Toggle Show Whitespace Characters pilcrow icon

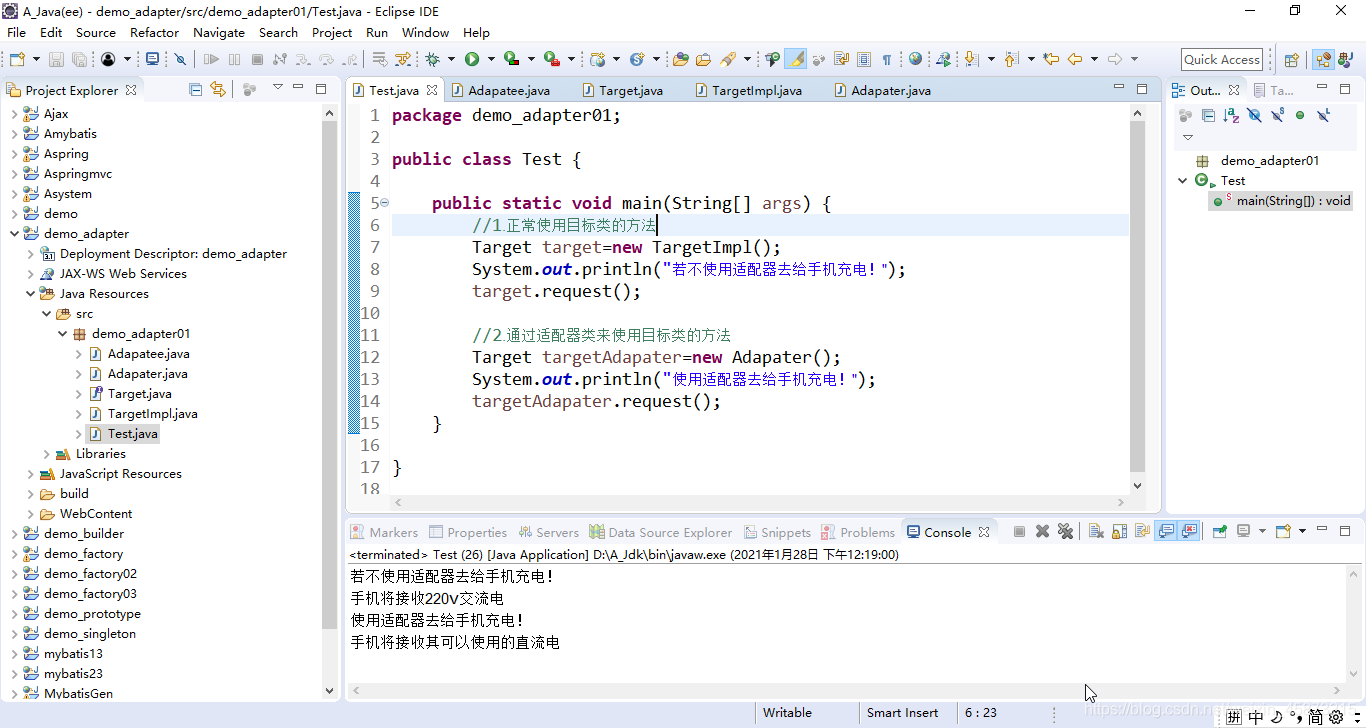click(x=887, y=59)
